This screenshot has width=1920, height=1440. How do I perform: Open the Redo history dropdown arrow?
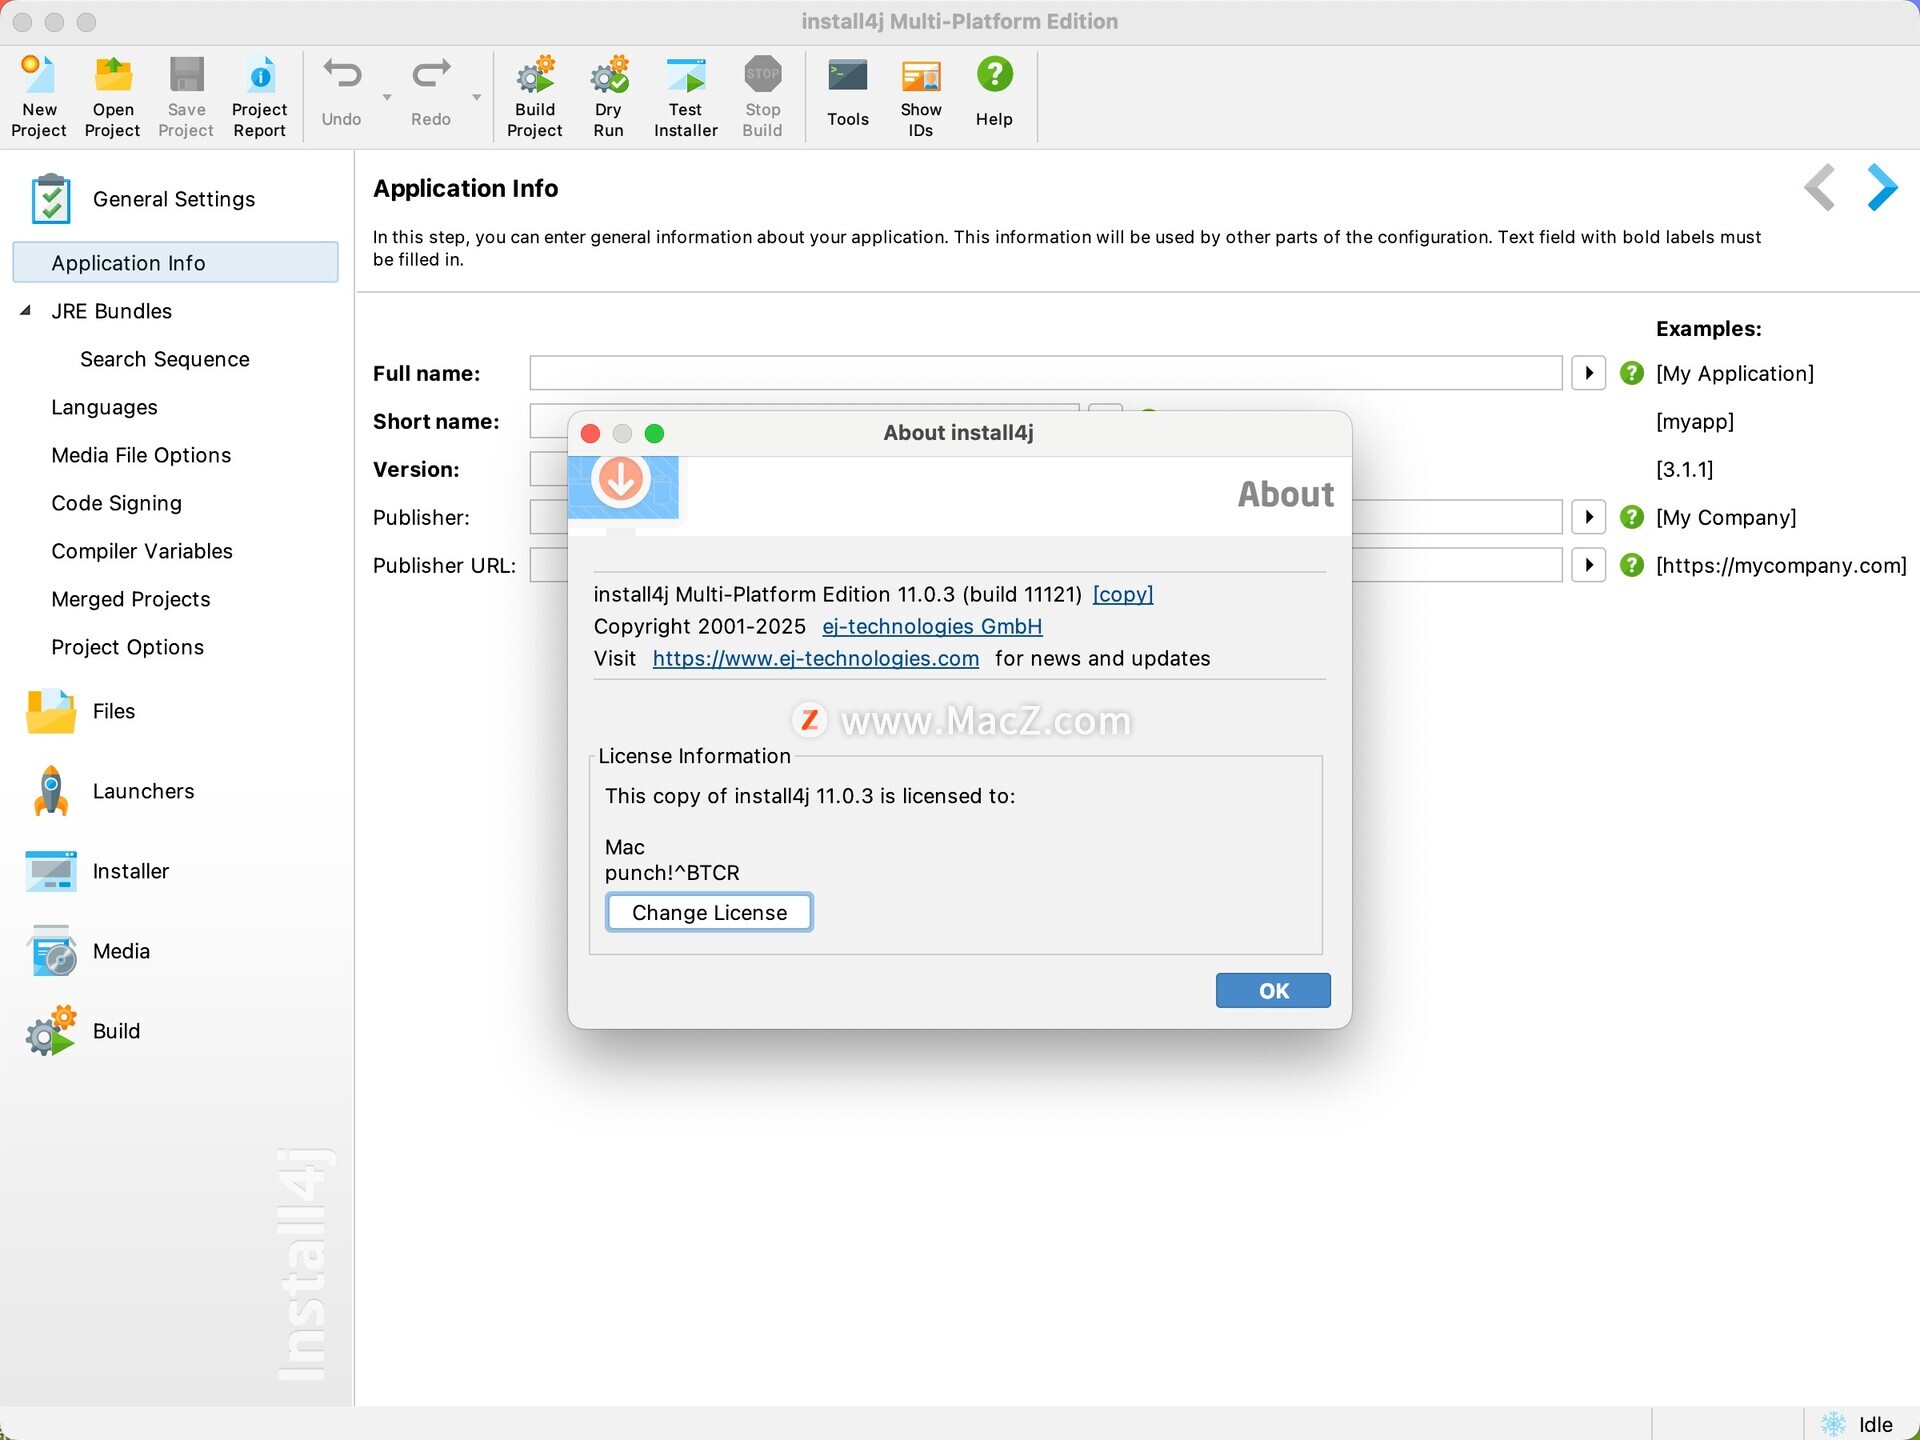(477, 97)
